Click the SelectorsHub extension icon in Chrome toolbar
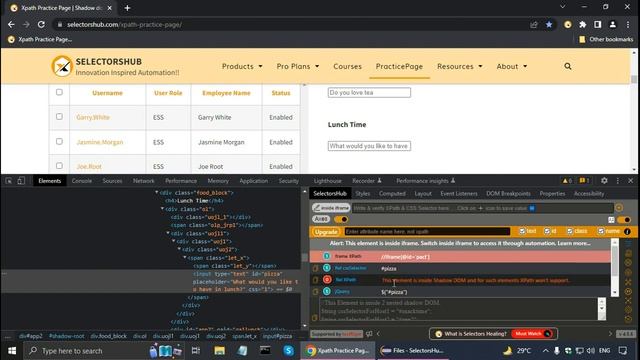Image resolution: width=640 pixels, height=360 pixels. [x=568, y=24]
